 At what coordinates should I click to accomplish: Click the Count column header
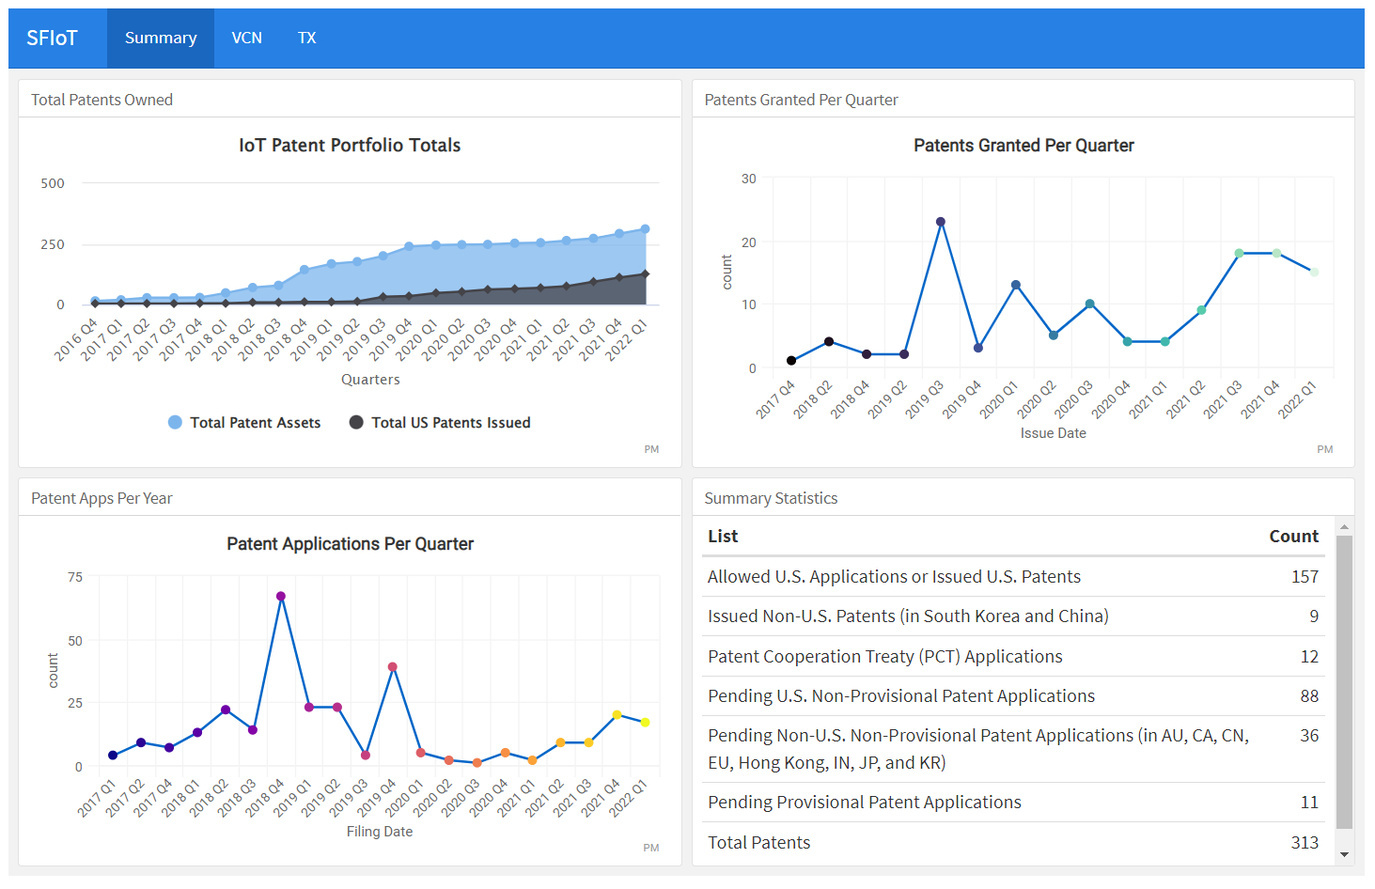1293,537
